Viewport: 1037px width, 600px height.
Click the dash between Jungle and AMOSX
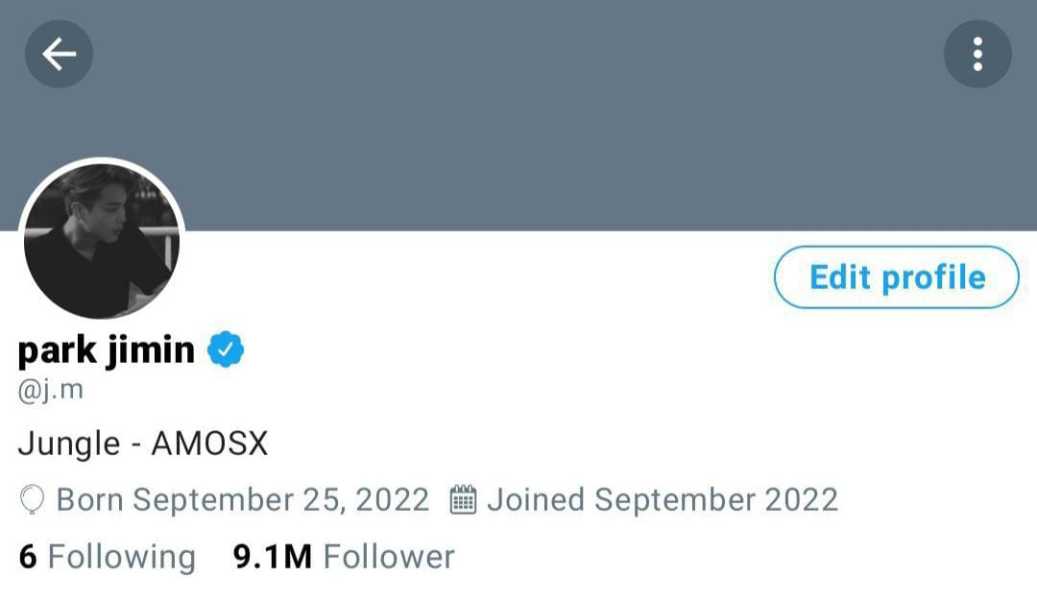136,446
